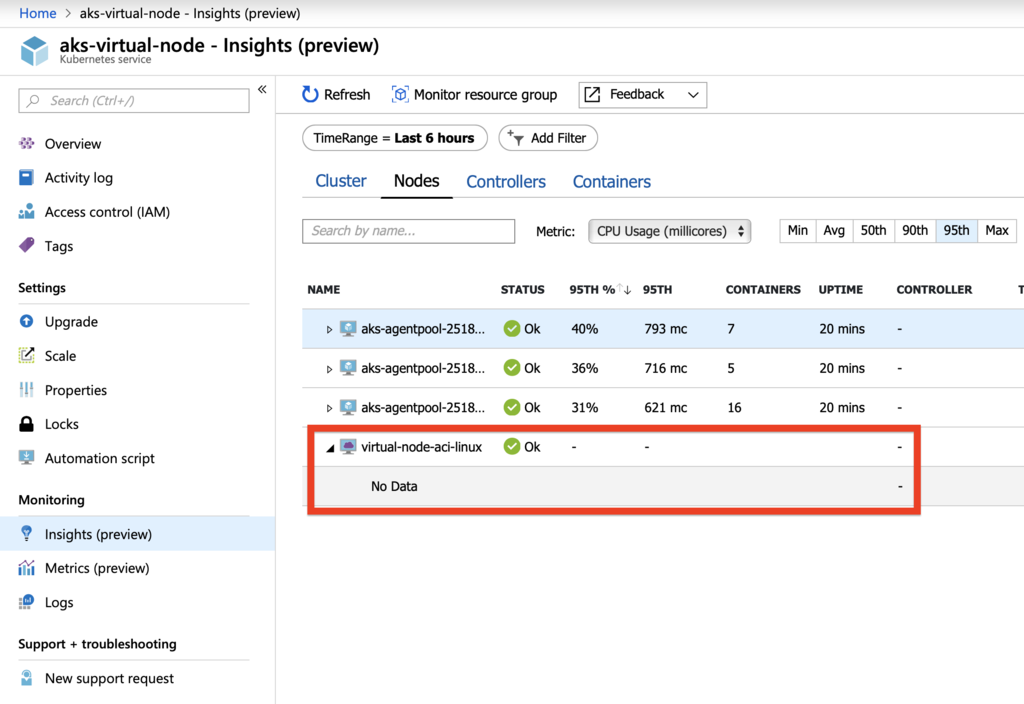Click the Refresh icon in toolbar
Viewport: 1024px width, 704px height.
coord(311,94)
